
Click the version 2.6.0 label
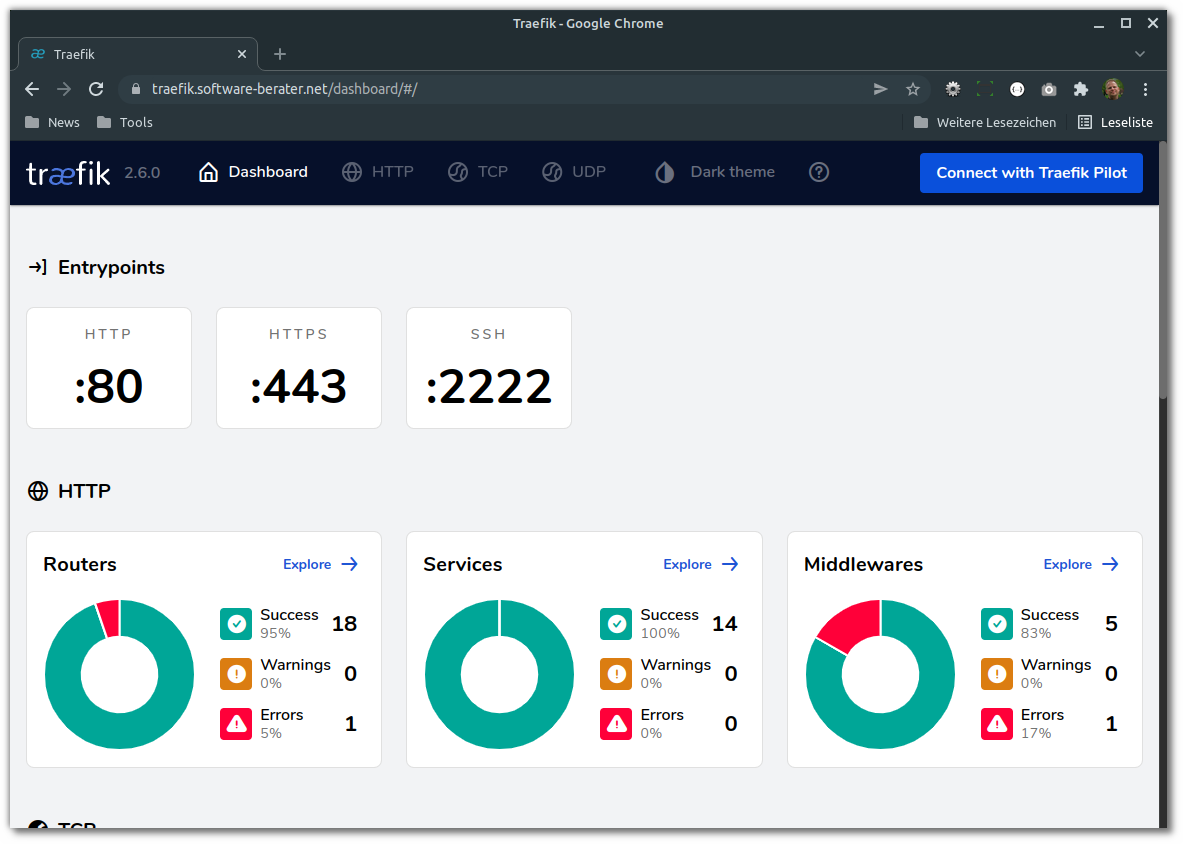click(x=143, y=173)
